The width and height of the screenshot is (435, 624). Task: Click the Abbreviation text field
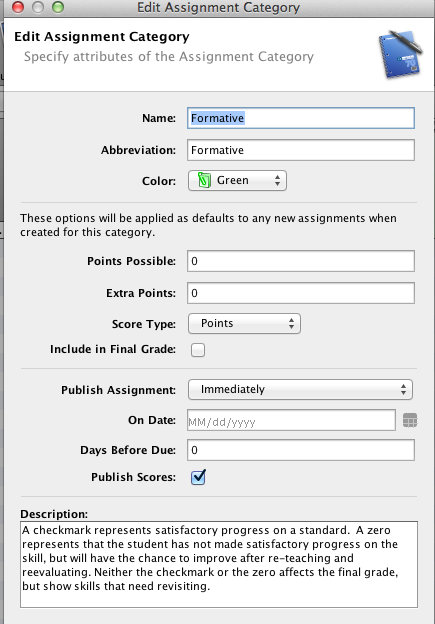301,150
